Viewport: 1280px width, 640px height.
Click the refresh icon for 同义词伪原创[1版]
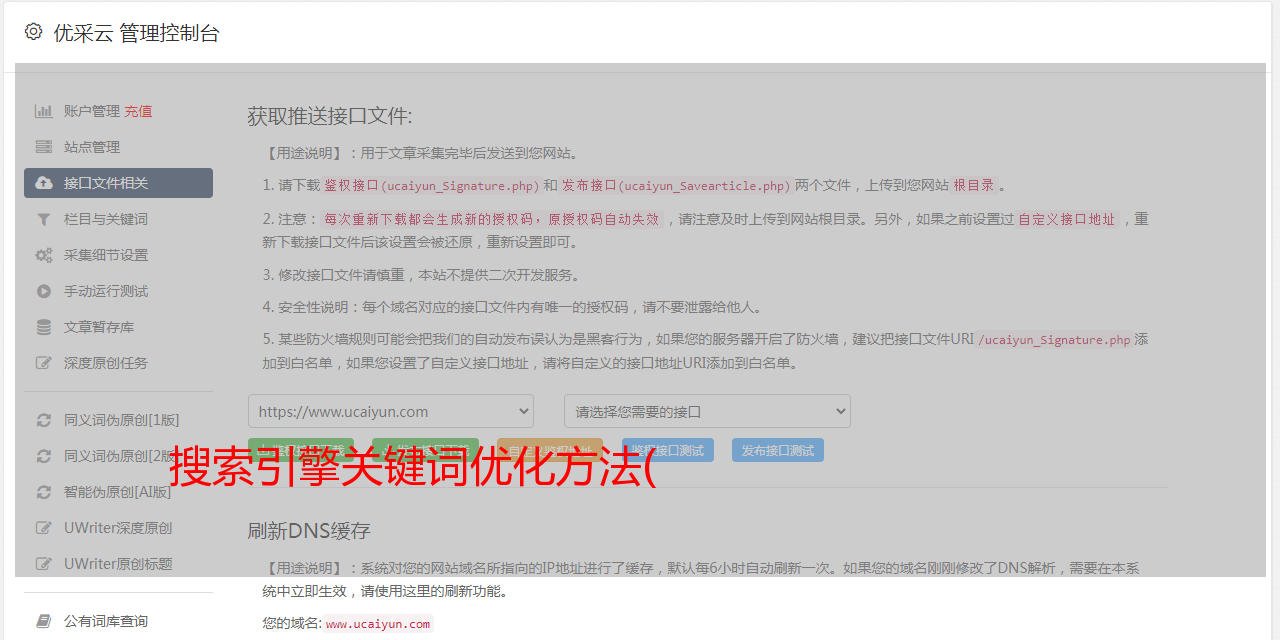click(x=44, y=420)
